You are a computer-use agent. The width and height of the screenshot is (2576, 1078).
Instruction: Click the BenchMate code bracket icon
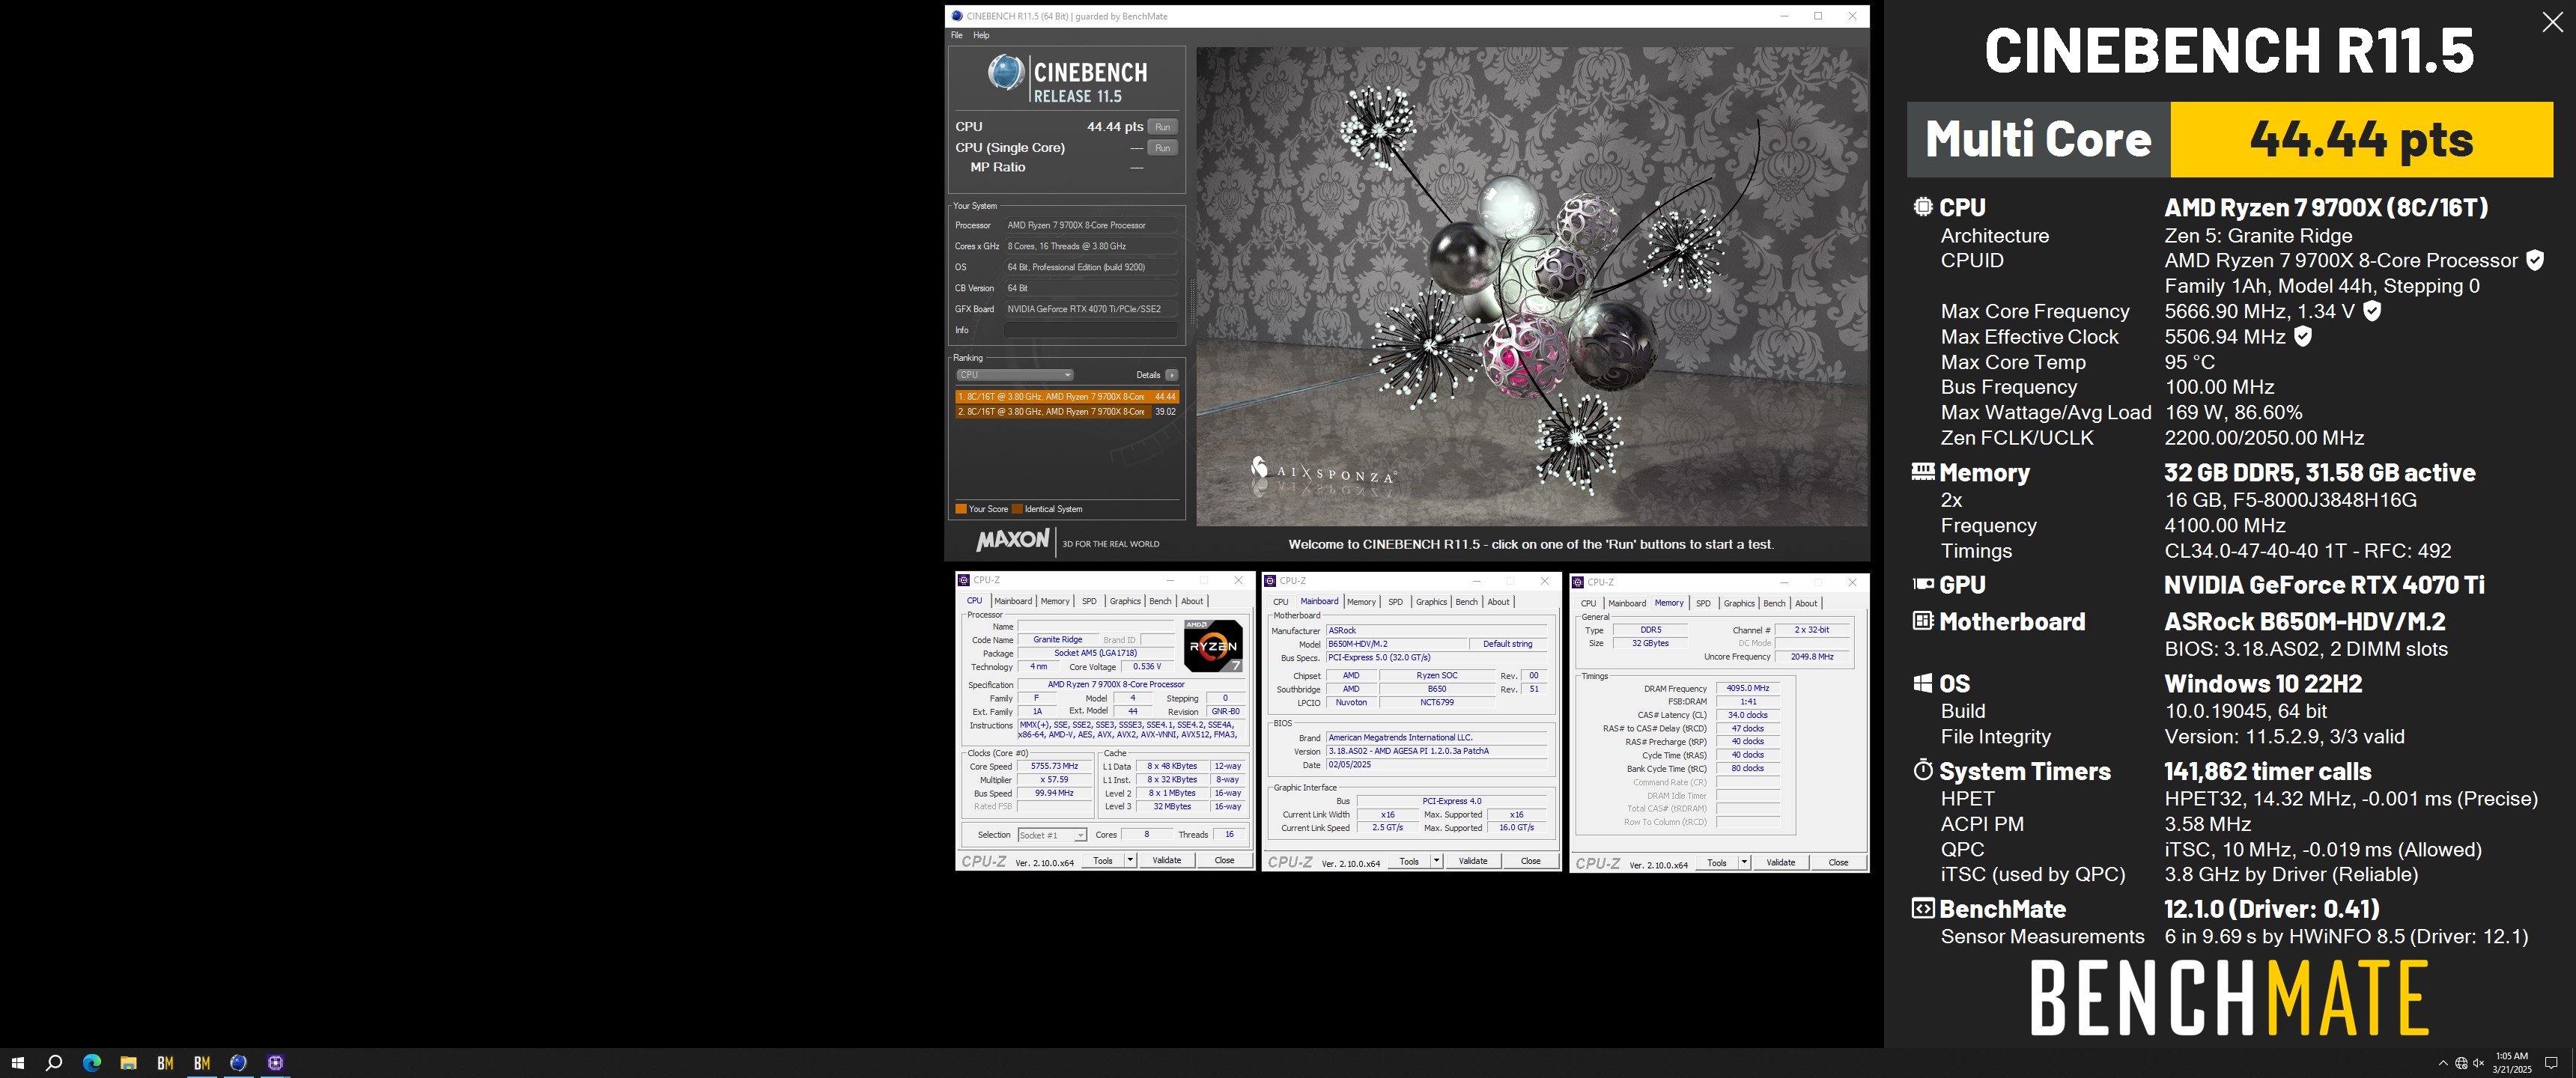(x=1922, y=908)
